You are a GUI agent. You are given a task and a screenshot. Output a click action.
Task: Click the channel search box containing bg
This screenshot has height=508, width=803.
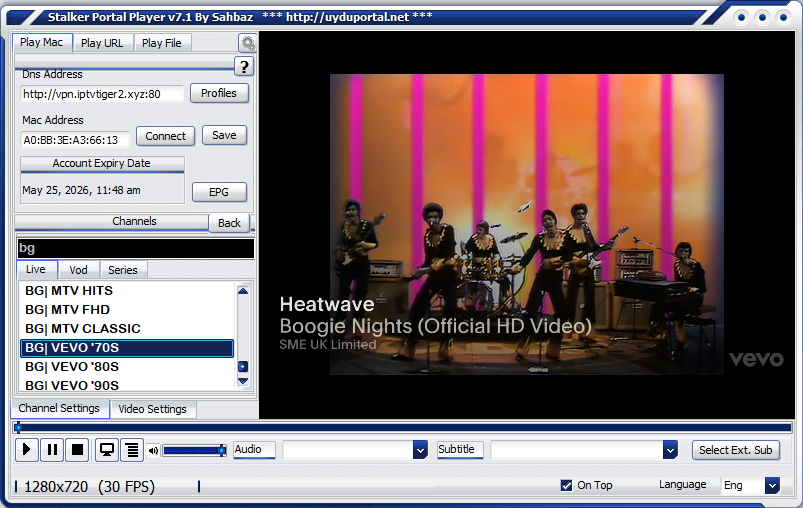(x=136, y=248)
